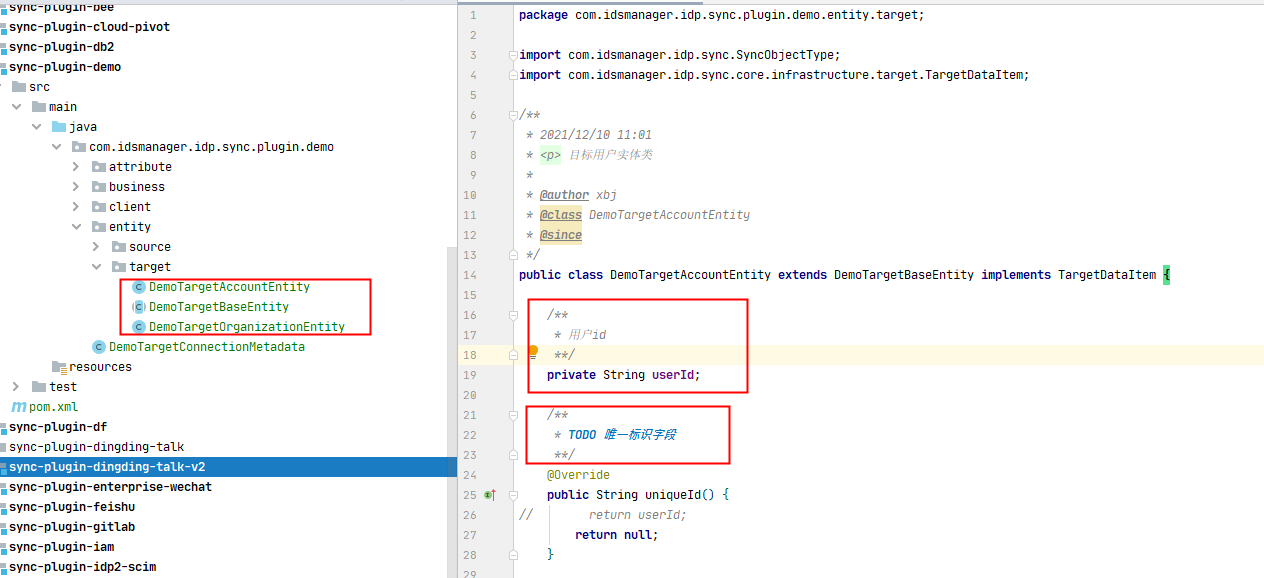Click the TargetDataItem interface name on line 14
The image size is (1264, 578).
[x=1106, y=275]
